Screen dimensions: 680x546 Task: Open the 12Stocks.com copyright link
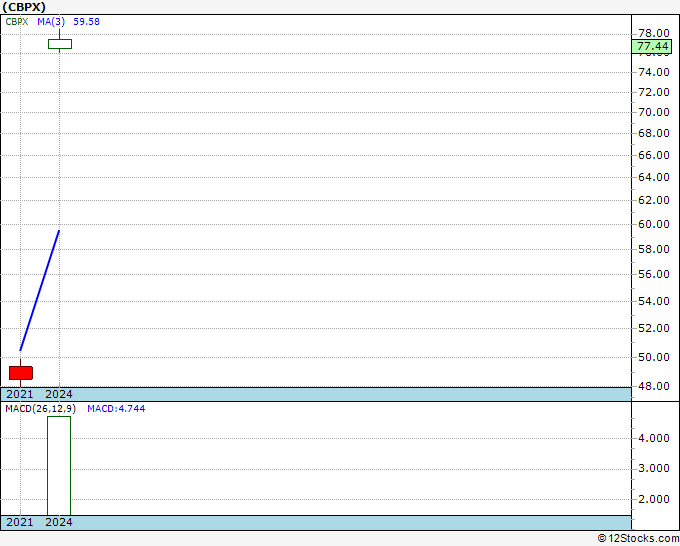point(638,538)
